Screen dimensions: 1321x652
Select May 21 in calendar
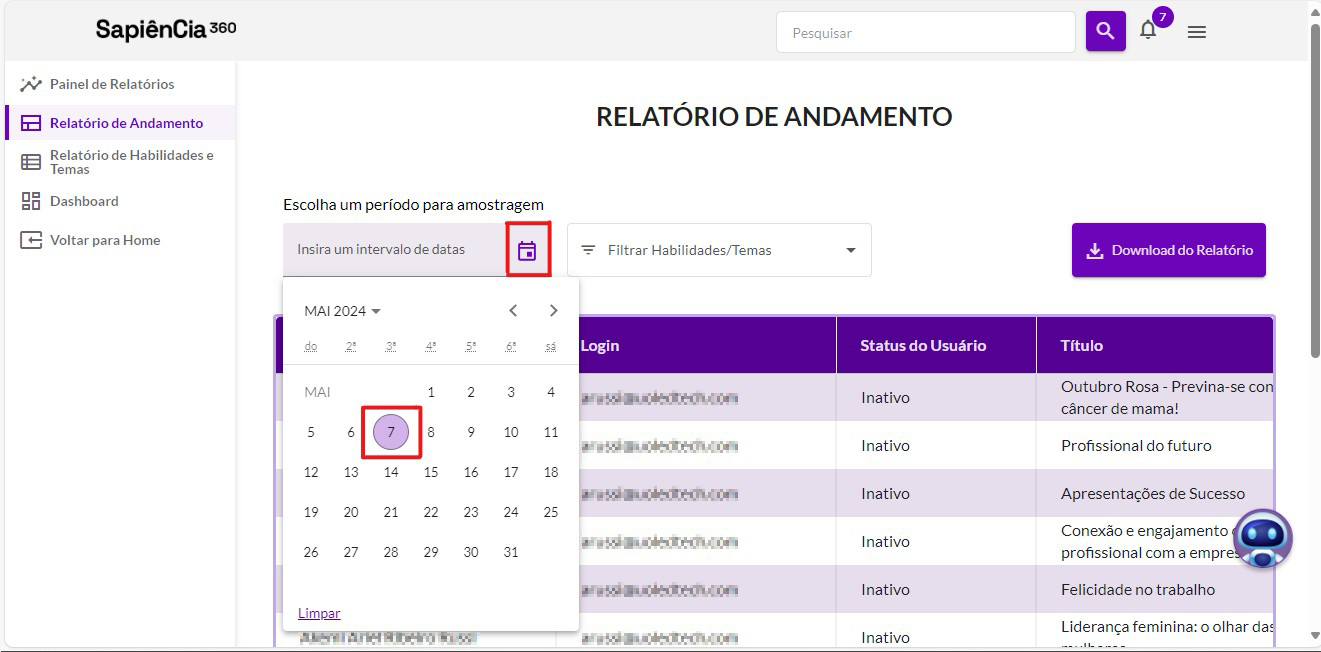click(x=391, y=512)
